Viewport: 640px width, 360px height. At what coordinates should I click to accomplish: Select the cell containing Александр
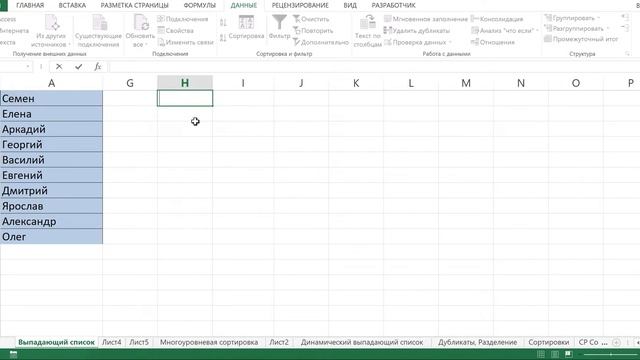(51, 221)
